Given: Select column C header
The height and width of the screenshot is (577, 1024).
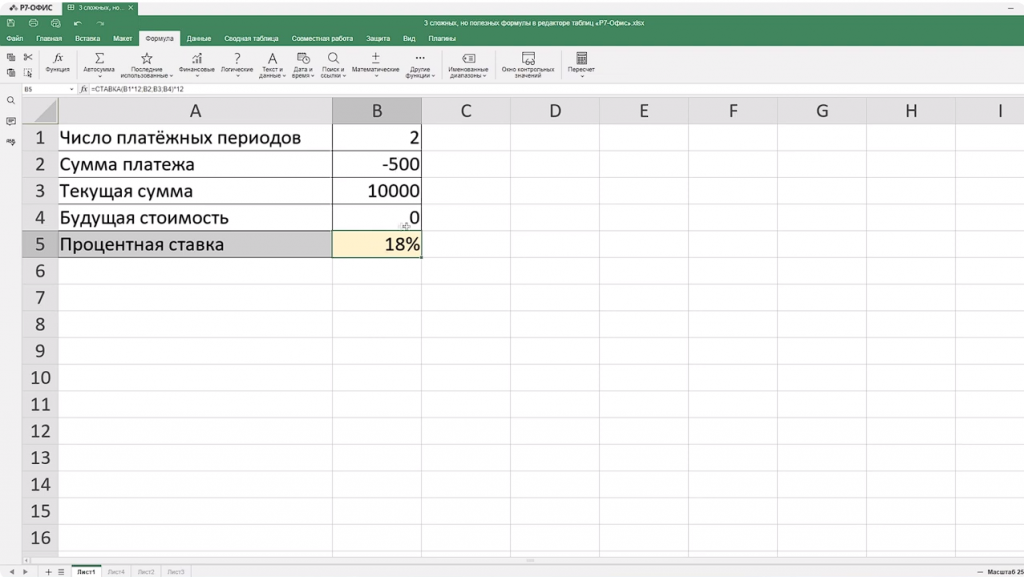Looking at the screenshot, I should point(466,111).
